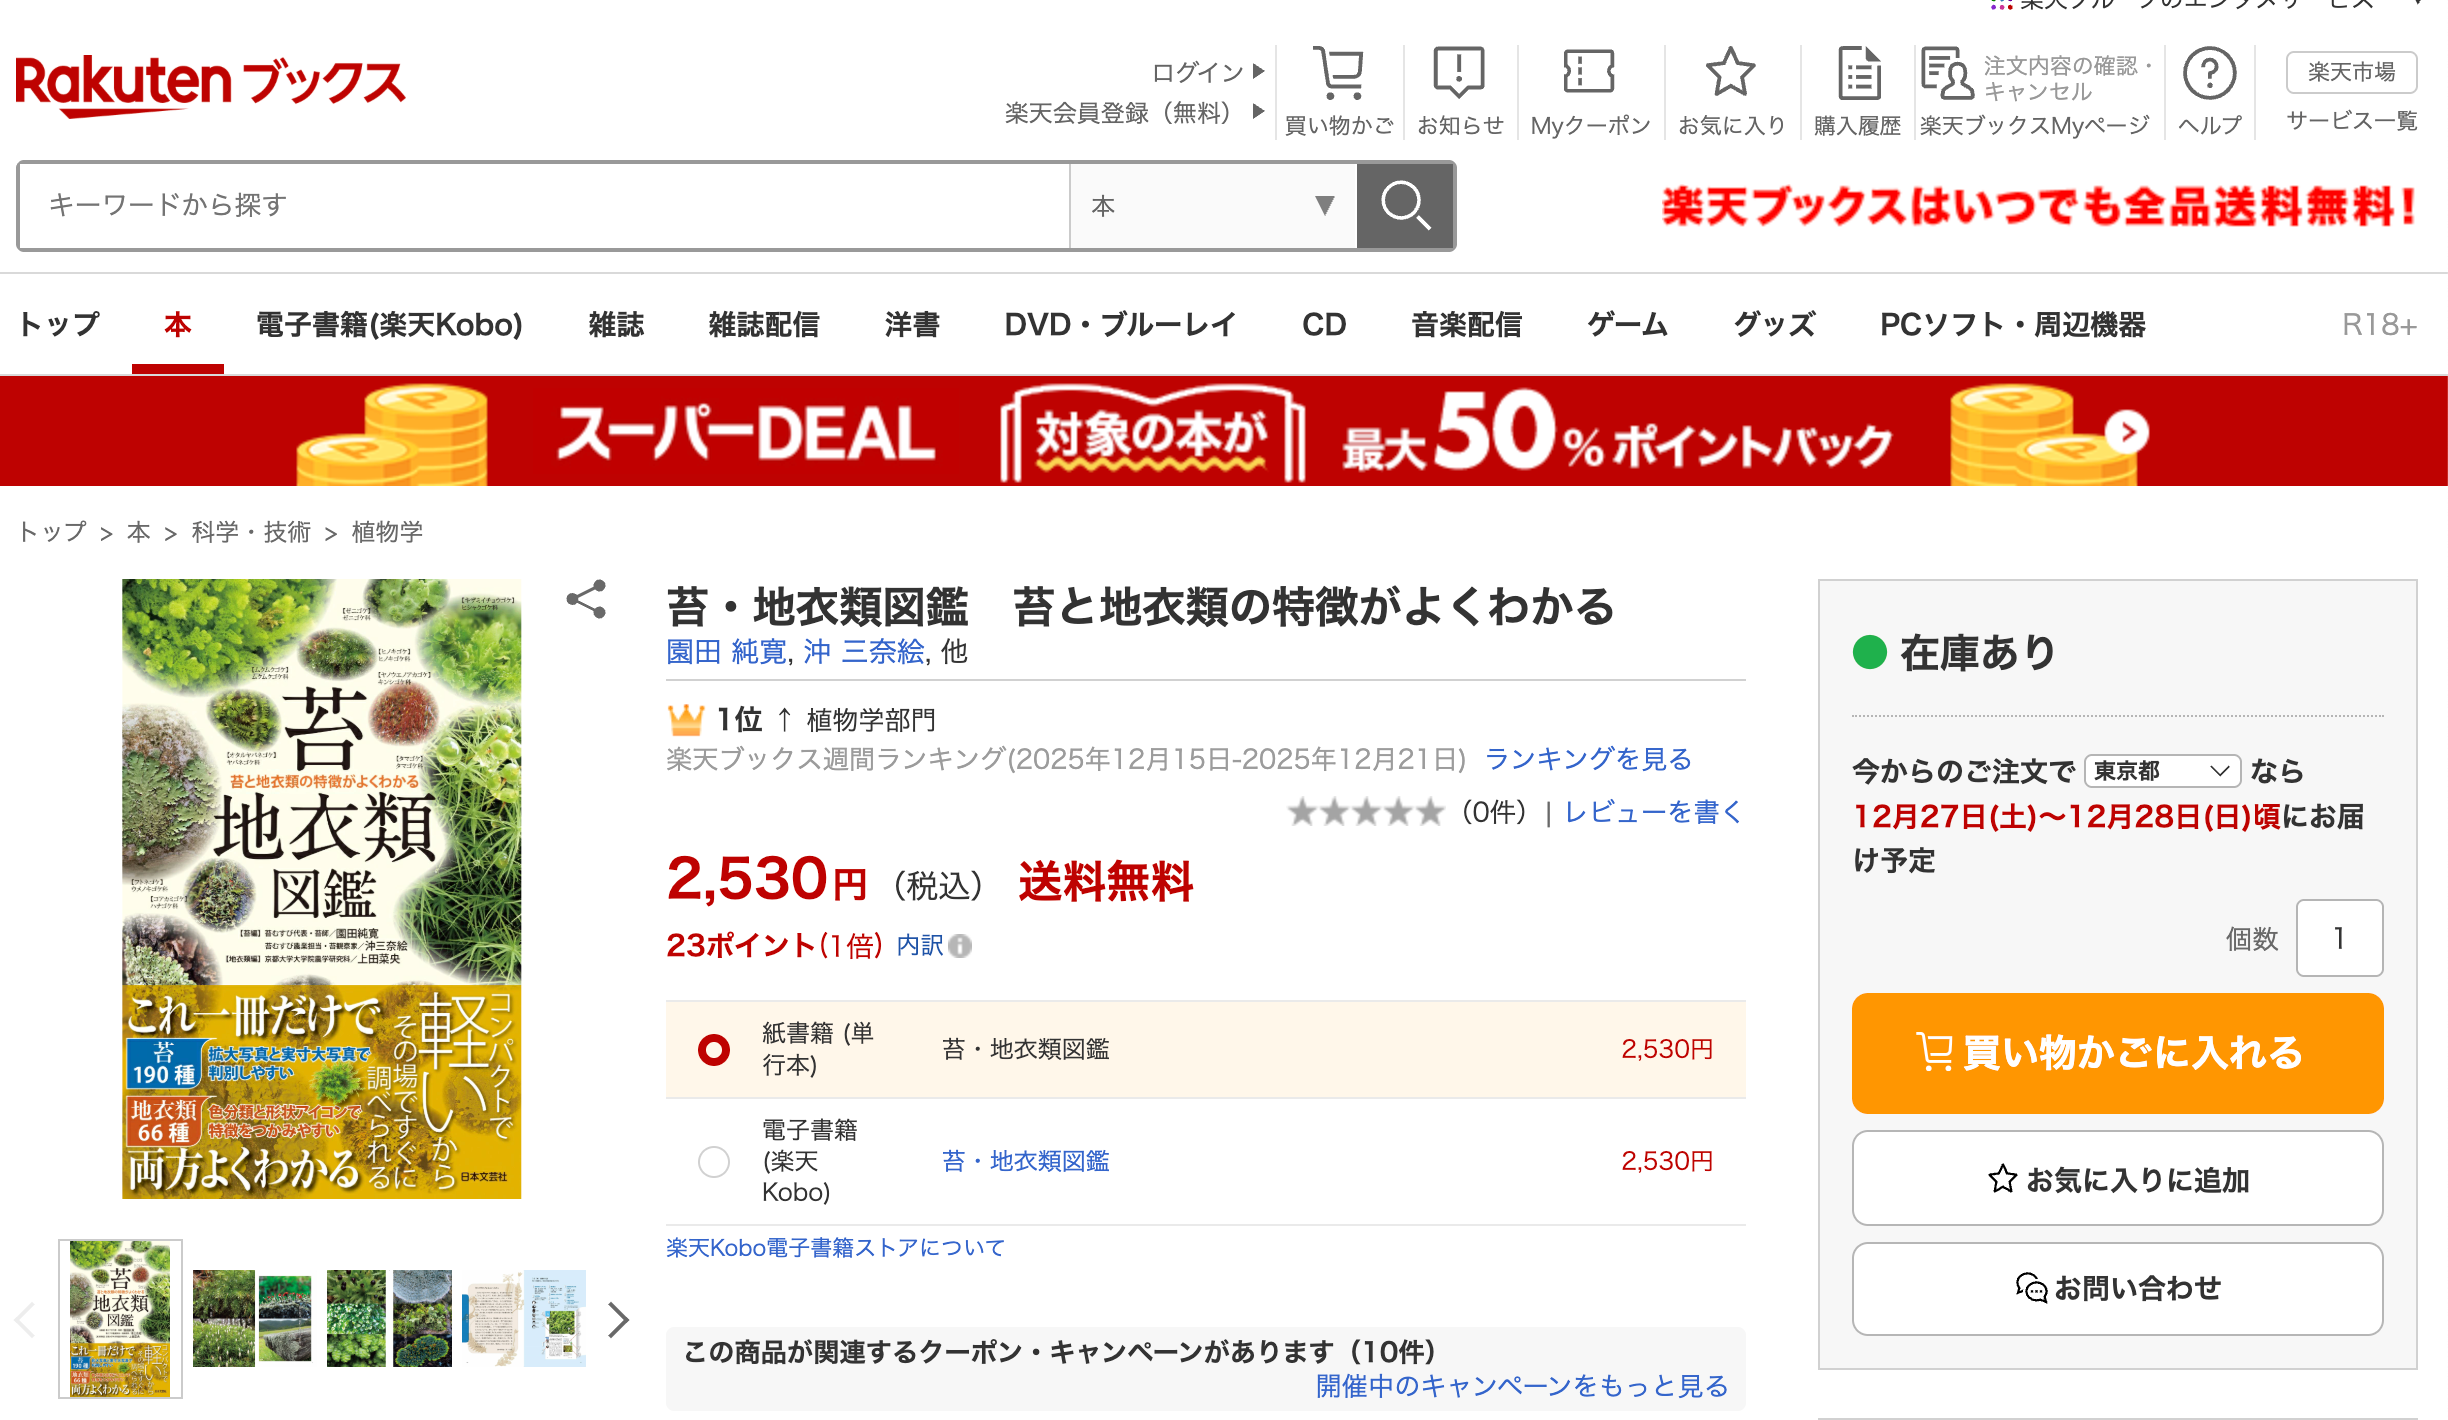The width and height of the screenshot is (2448, 1420).
Task: Expand the 東京都 delivery prefecture dropdown
Action: coord(2162,771)
